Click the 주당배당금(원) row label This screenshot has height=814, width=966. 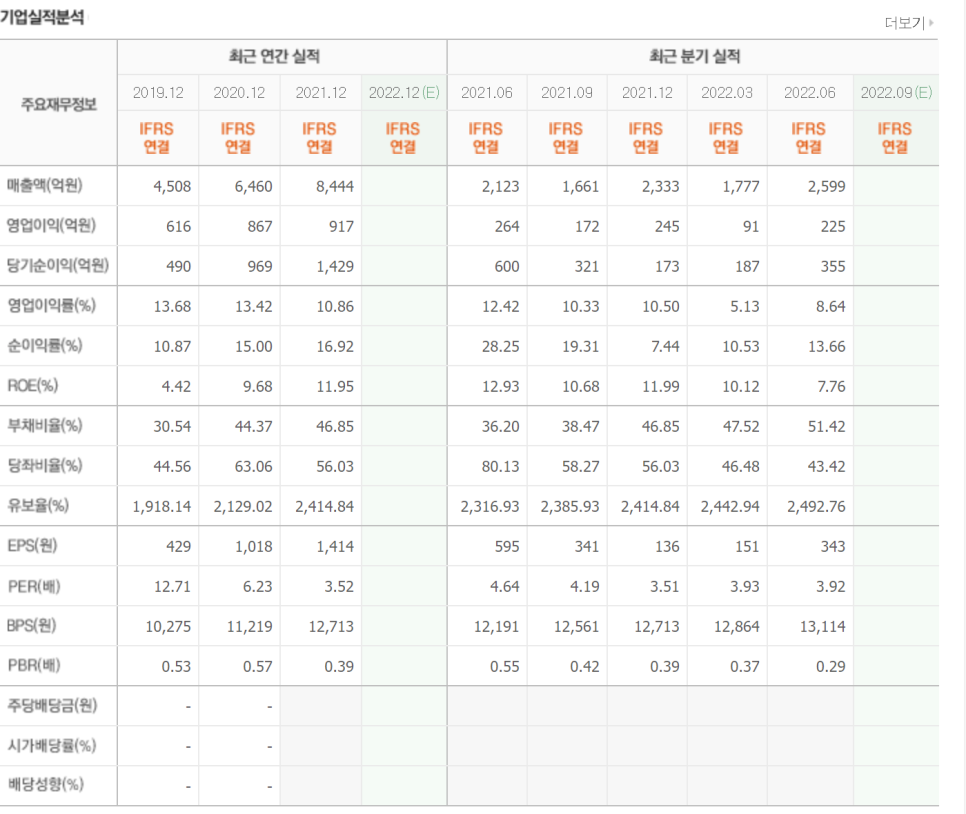pos(52,706)
